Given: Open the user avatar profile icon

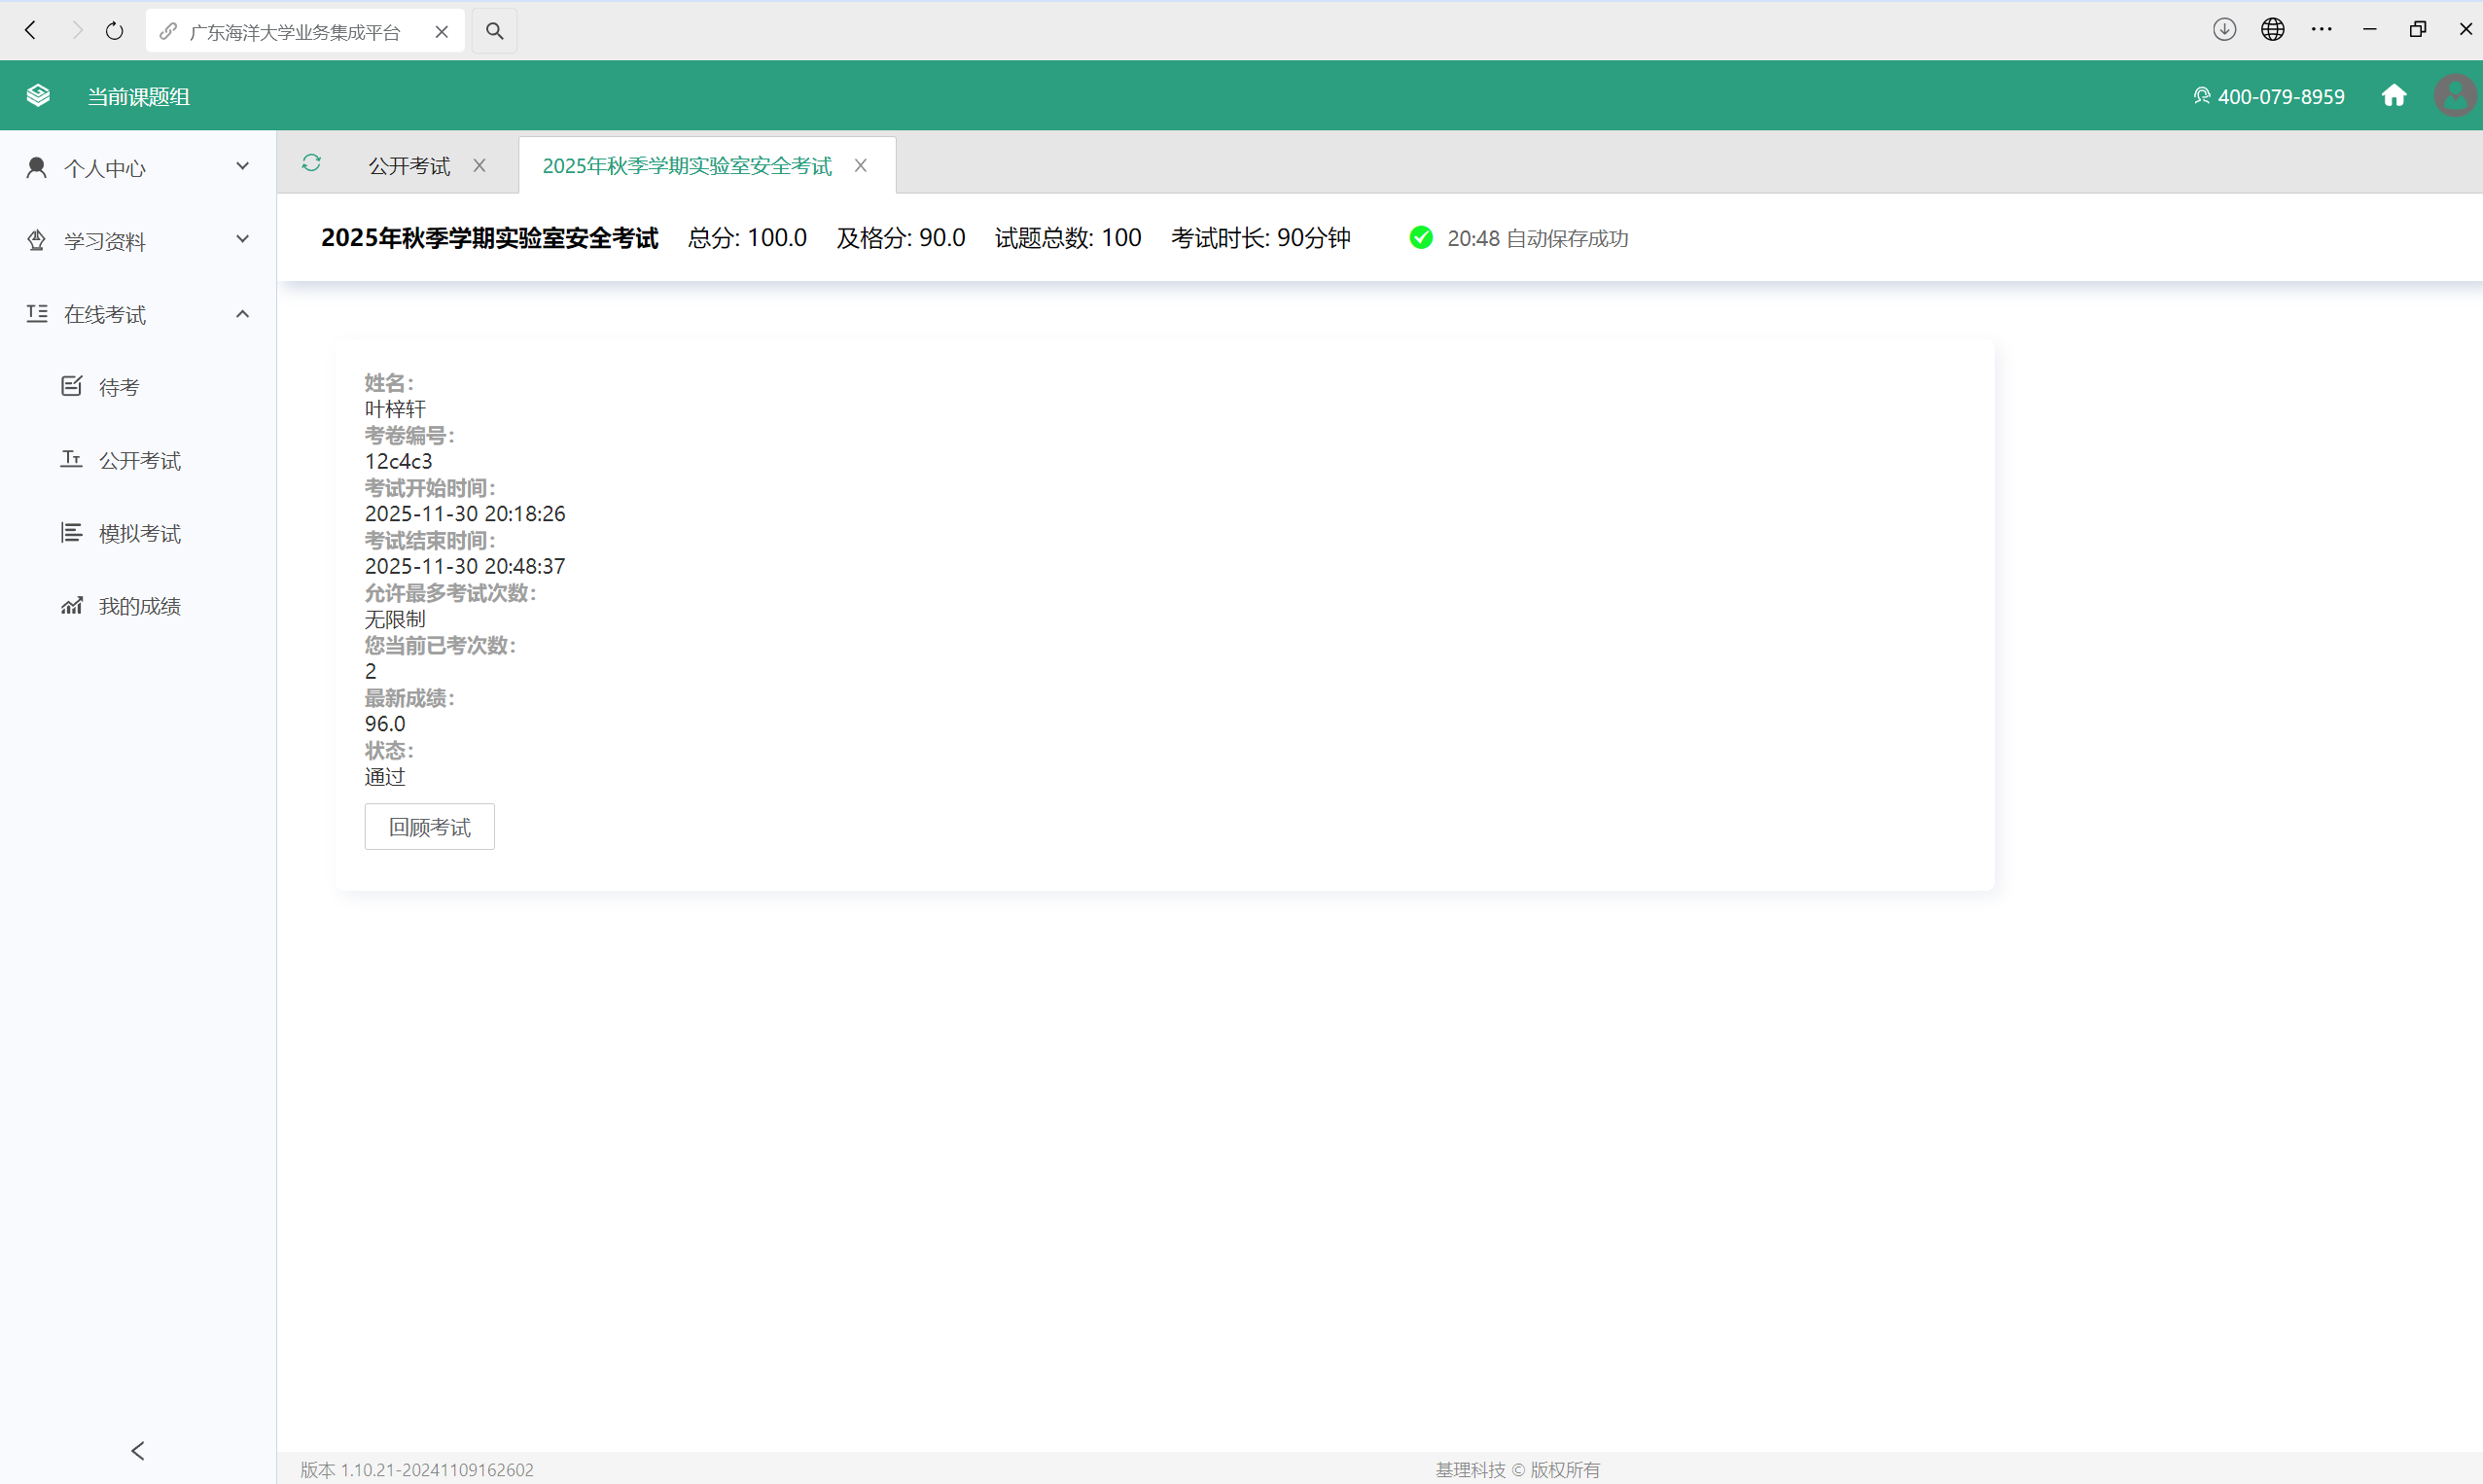Looking at the screenshot, I should pyautogui.click(x=2455, y=95).
